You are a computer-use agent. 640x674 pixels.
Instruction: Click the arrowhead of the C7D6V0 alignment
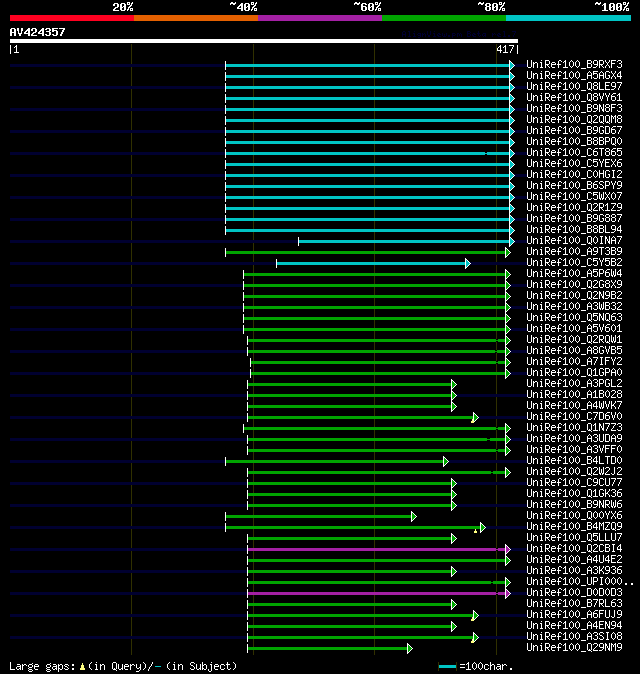(x=475, y=417)
